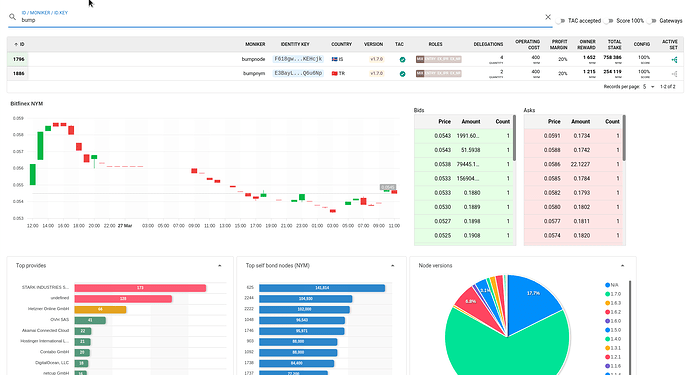Image resolution: width=690 pixels, height=375 pixels.
Task: Click TAC accepted checkmark for bumpnym
Action: click(402, 74)
